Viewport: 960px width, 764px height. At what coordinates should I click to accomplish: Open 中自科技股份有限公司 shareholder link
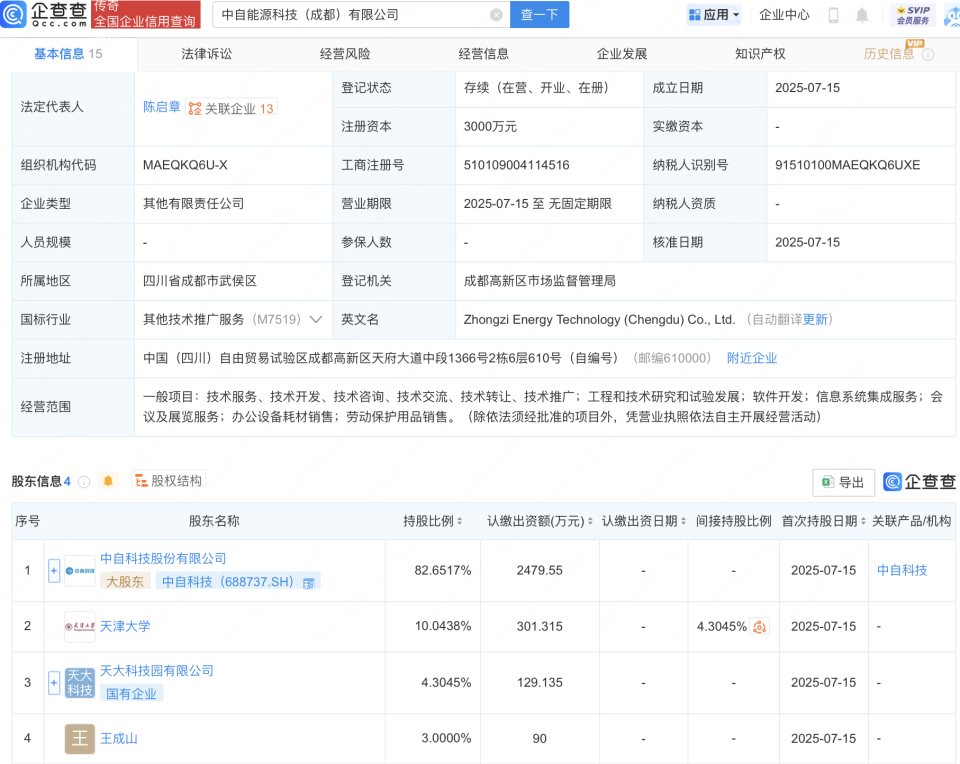pyautogui.click(x=163, y=558)
